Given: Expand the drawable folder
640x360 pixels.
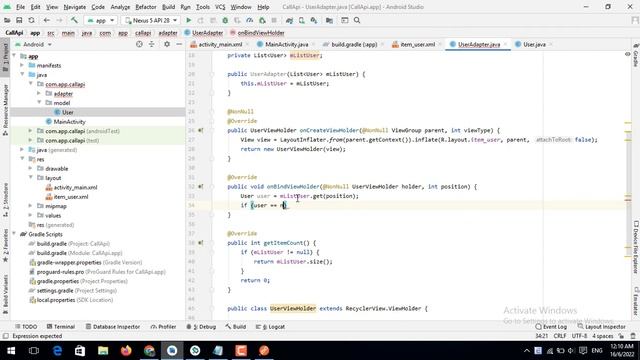Looking at the screenshot, I should [31, 169].
